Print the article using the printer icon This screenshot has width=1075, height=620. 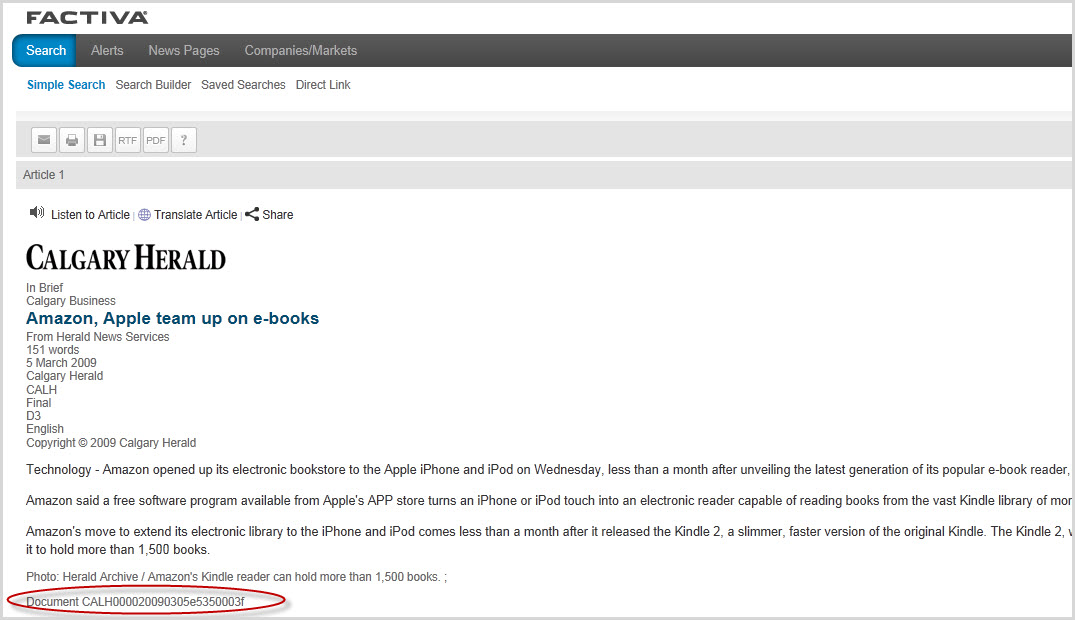tap(72, 140)
